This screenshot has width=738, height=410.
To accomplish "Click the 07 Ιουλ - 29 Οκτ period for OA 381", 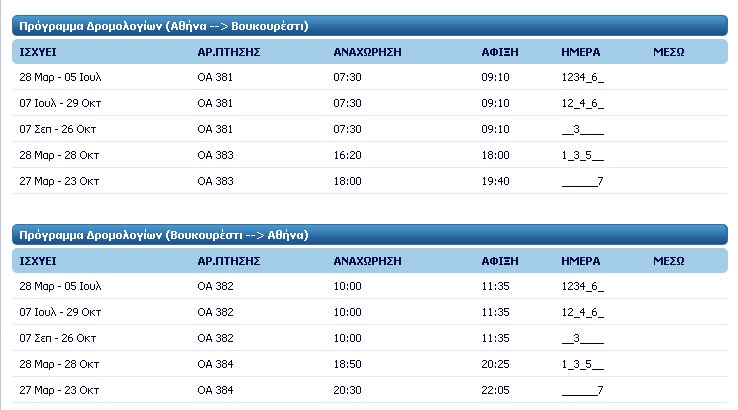I will (x=60, y=103).
